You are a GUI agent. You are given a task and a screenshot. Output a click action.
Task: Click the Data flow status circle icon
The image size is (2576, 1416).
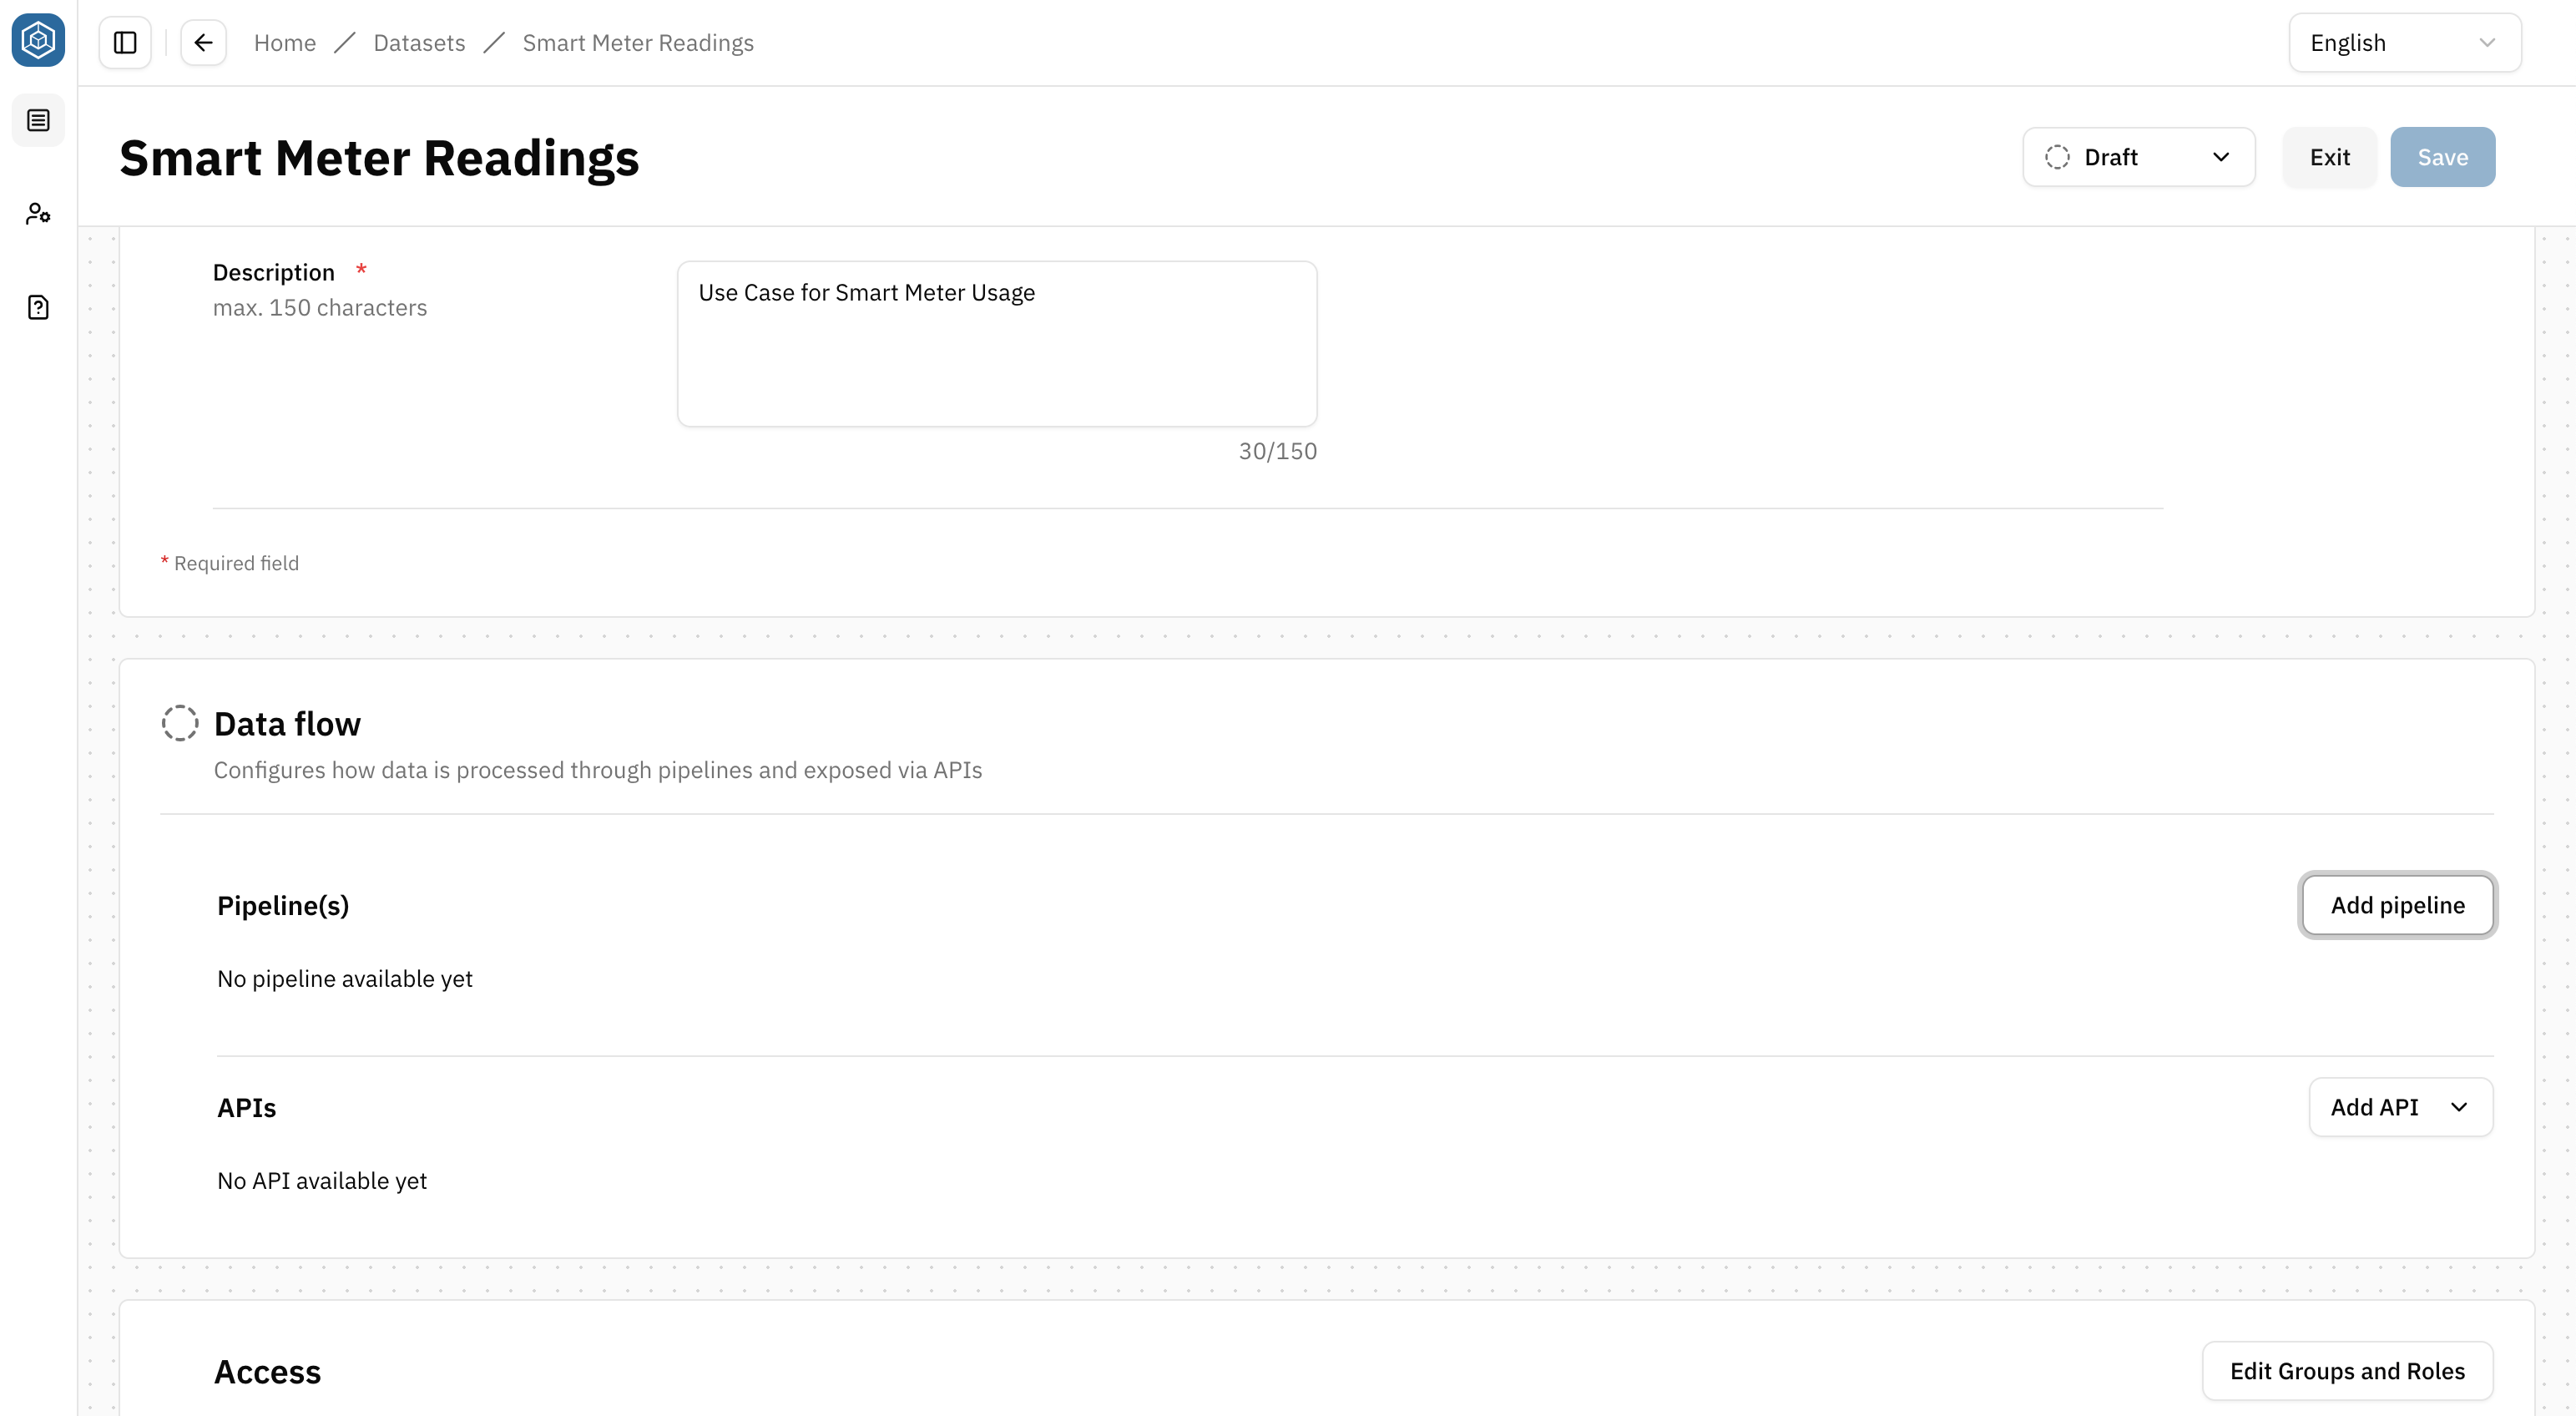180,723
